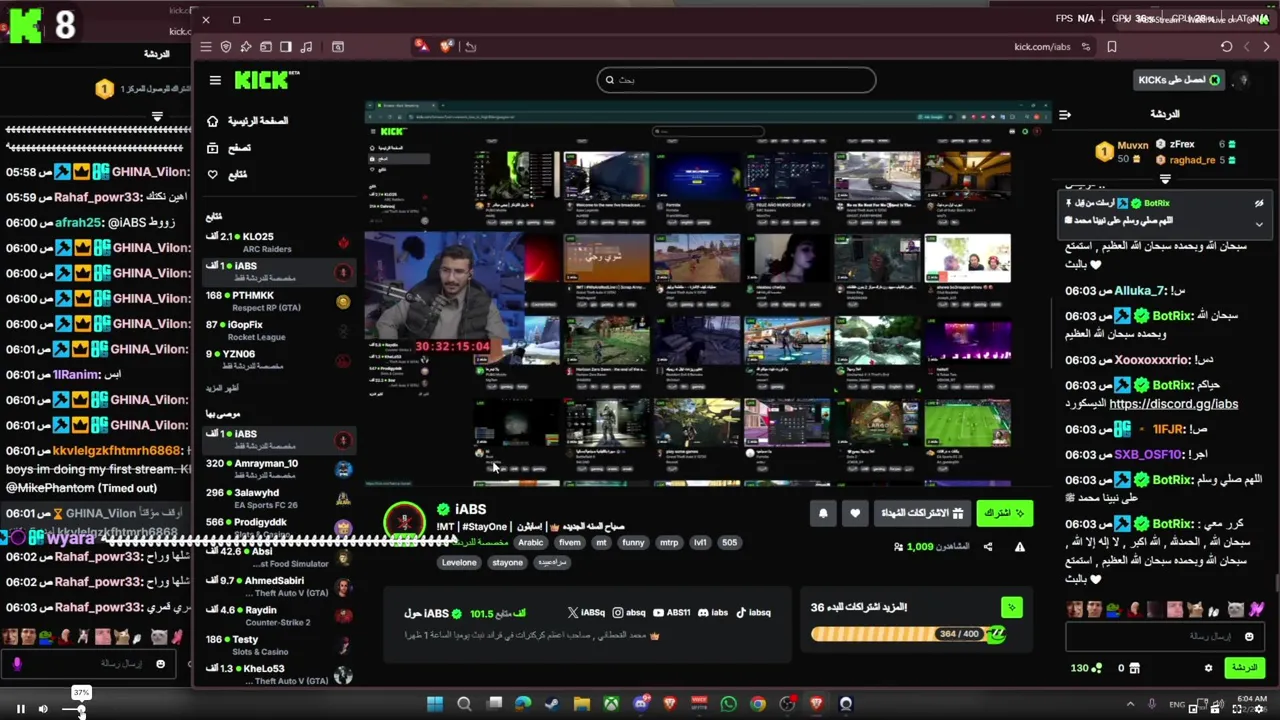The width and height of the screenshot is (1280, 720).
Task: Select the stayone tag
Action: click(x=507, y=562)
